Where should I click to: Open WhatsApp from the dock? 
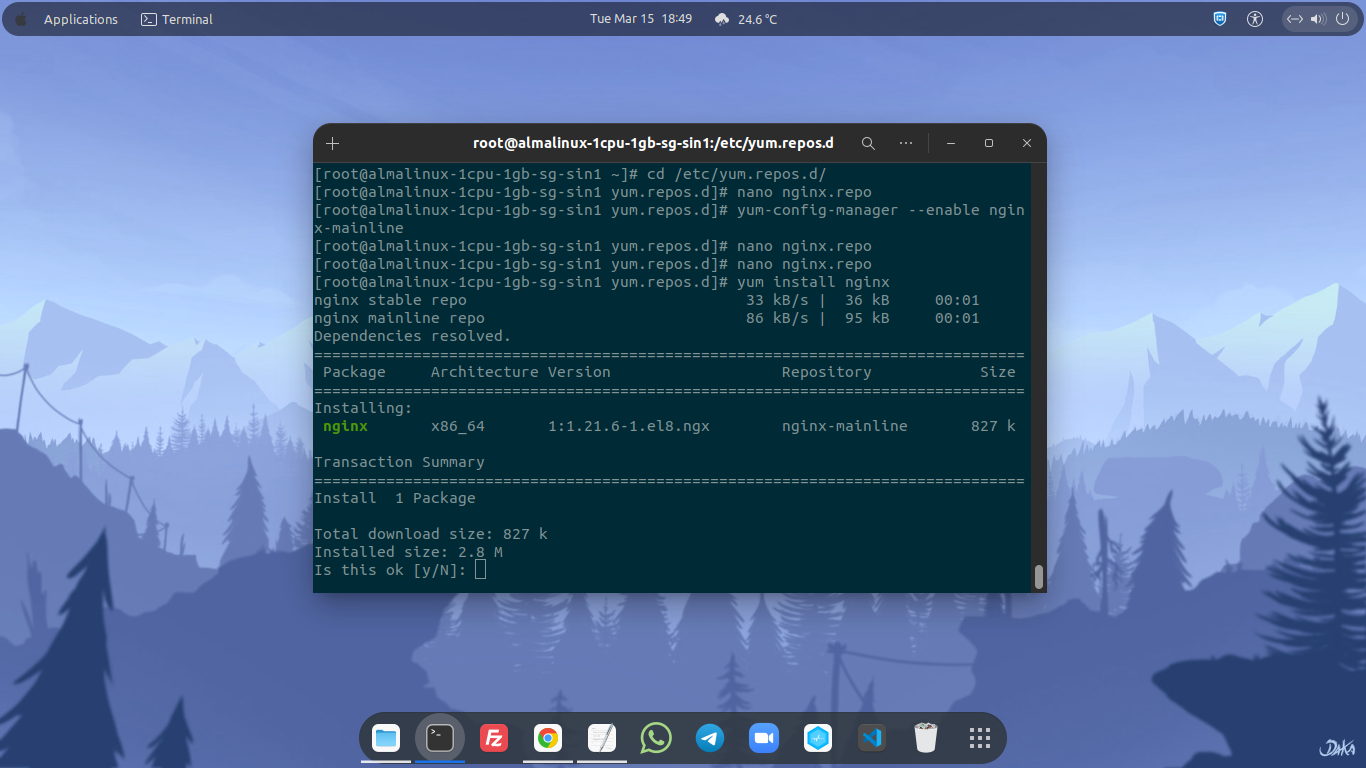pyautogui.click(x=656, y=738)
